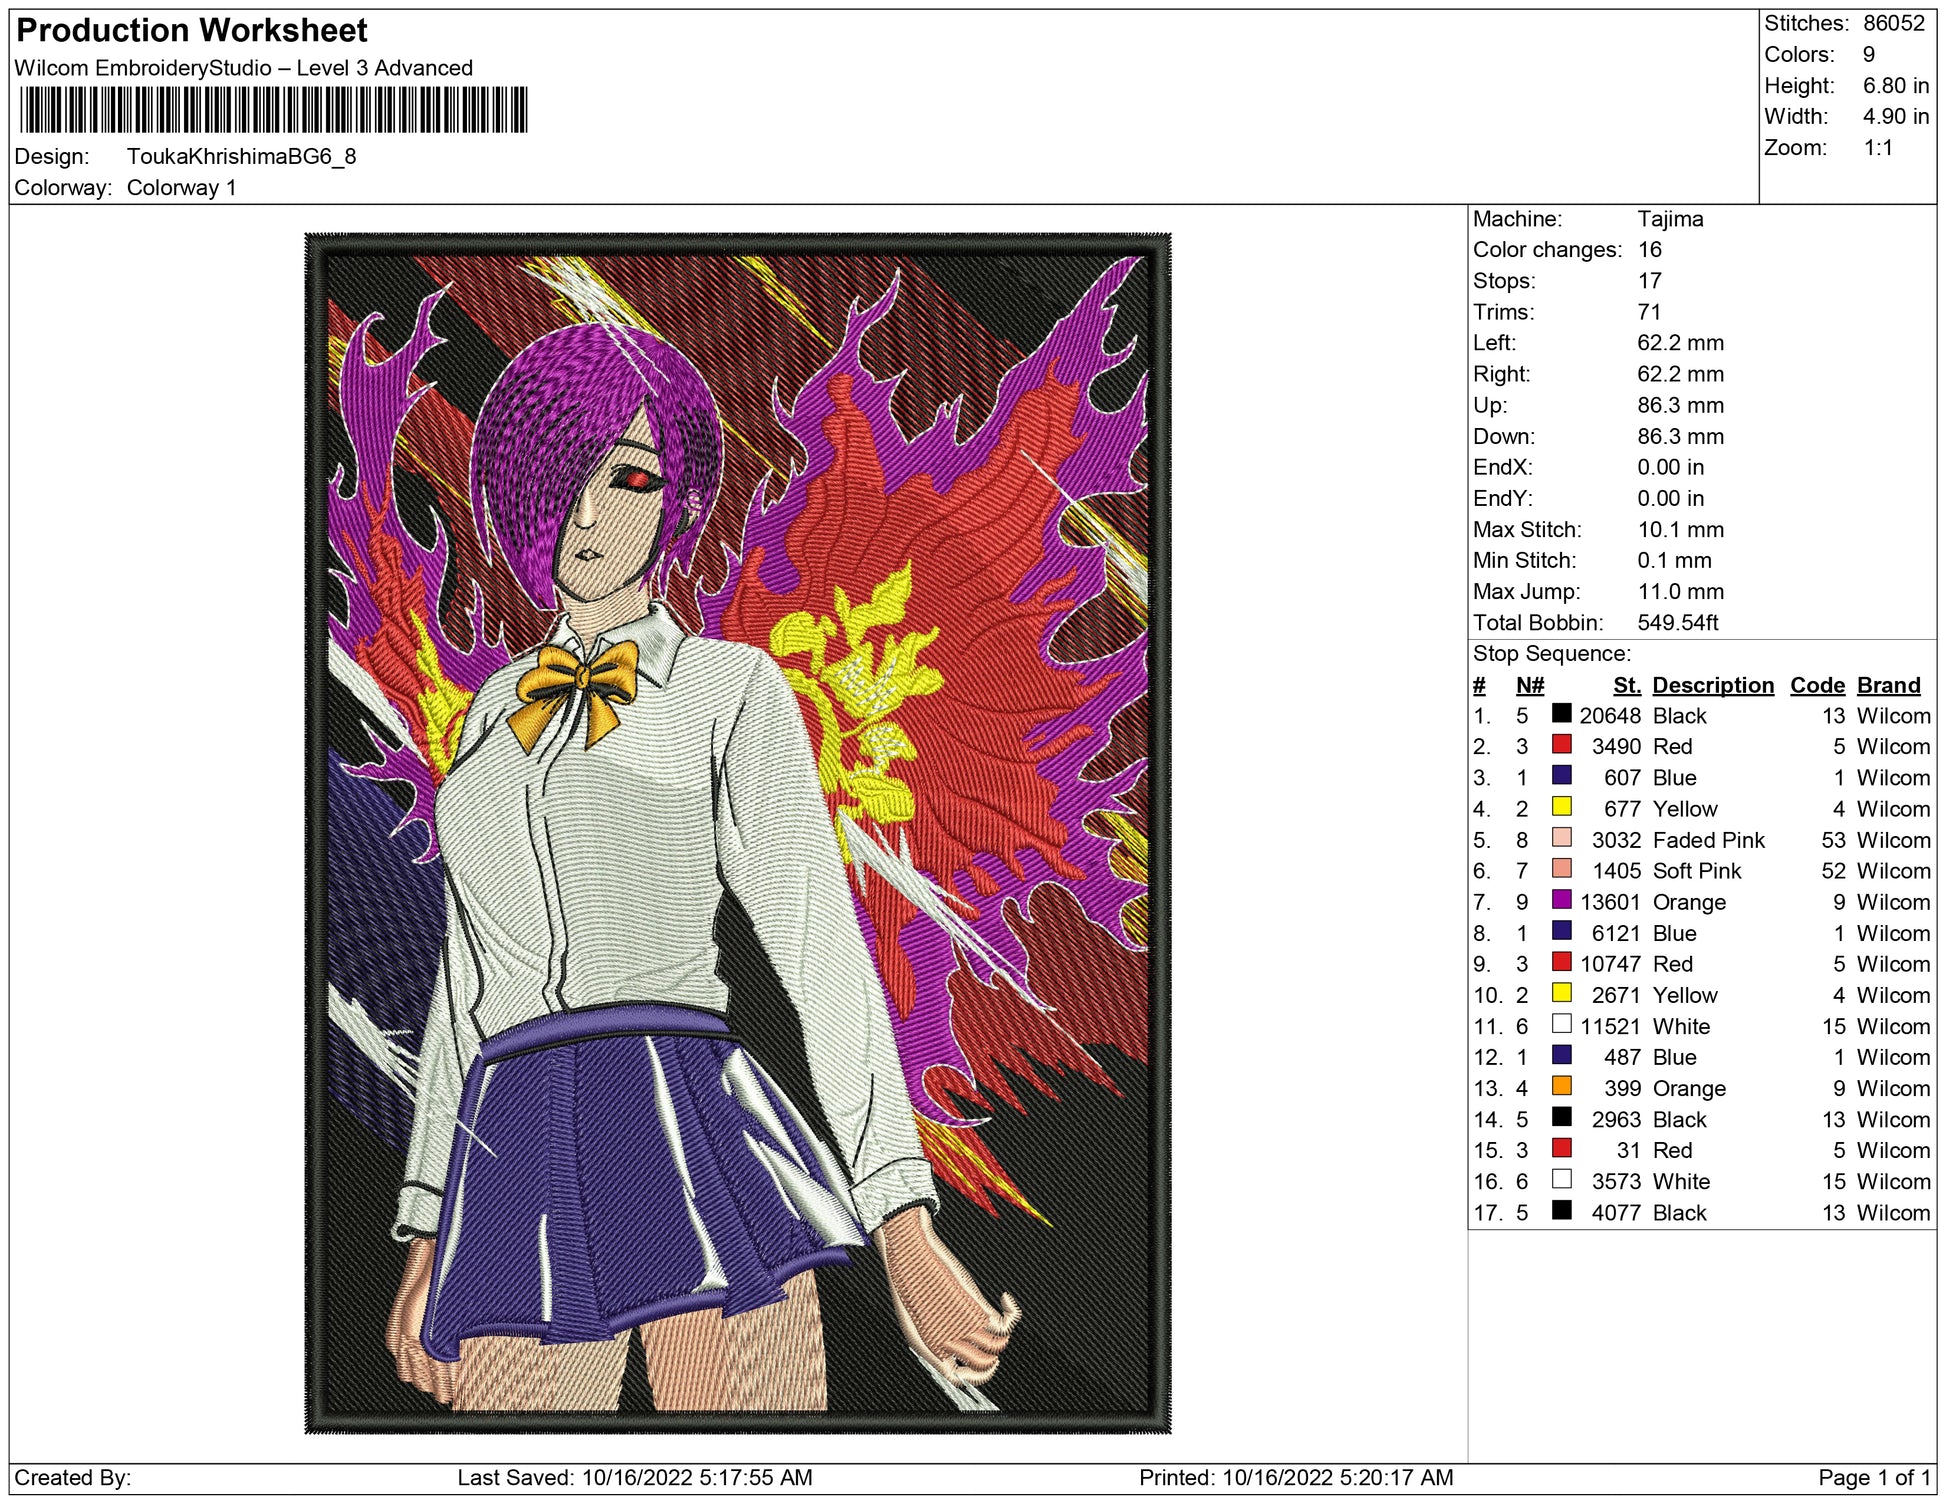This screenshot has width=1946, height=1497.
Task: Click the Production Worksheet title
Action: [x=192, y=31]
